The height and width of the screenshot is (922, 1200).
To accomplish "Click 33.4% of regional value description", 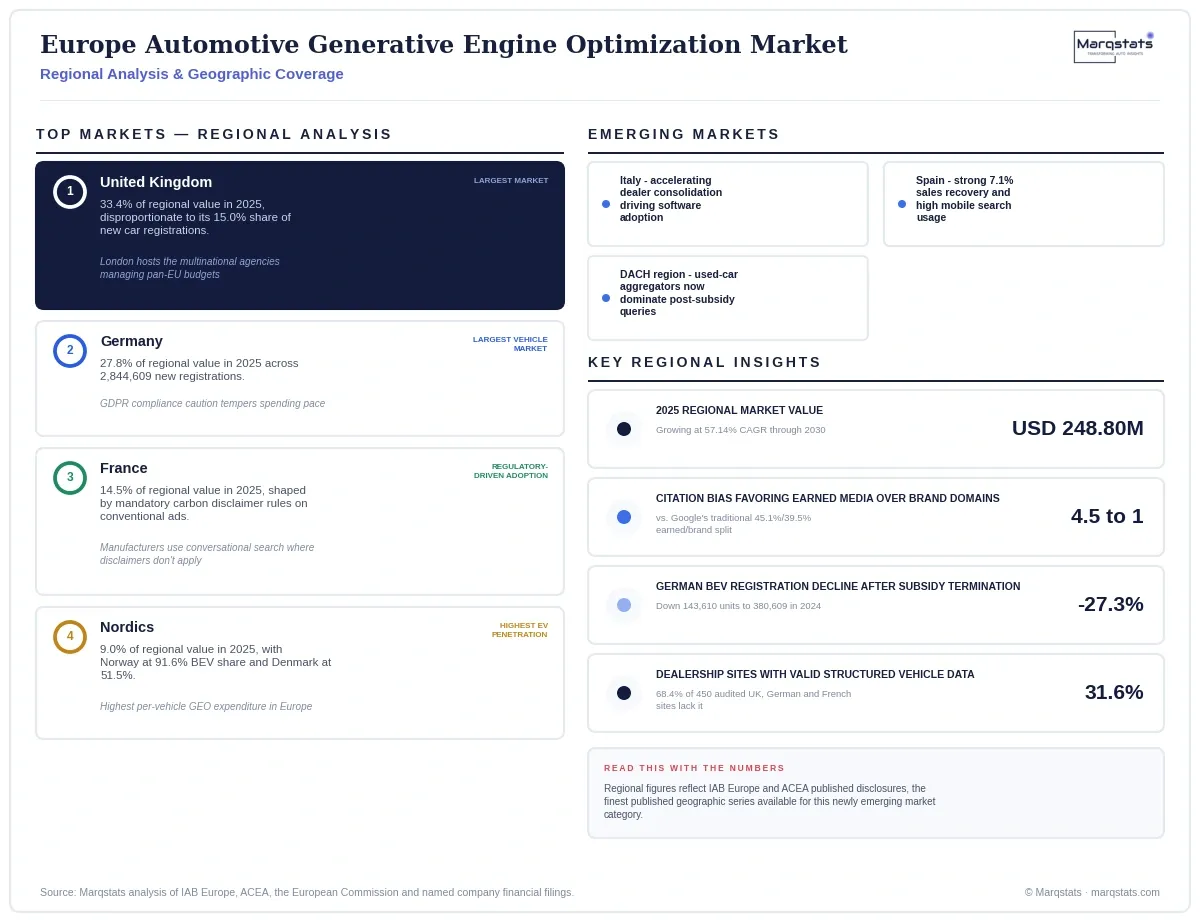I will pyautogui.click(x=196, y=217).
